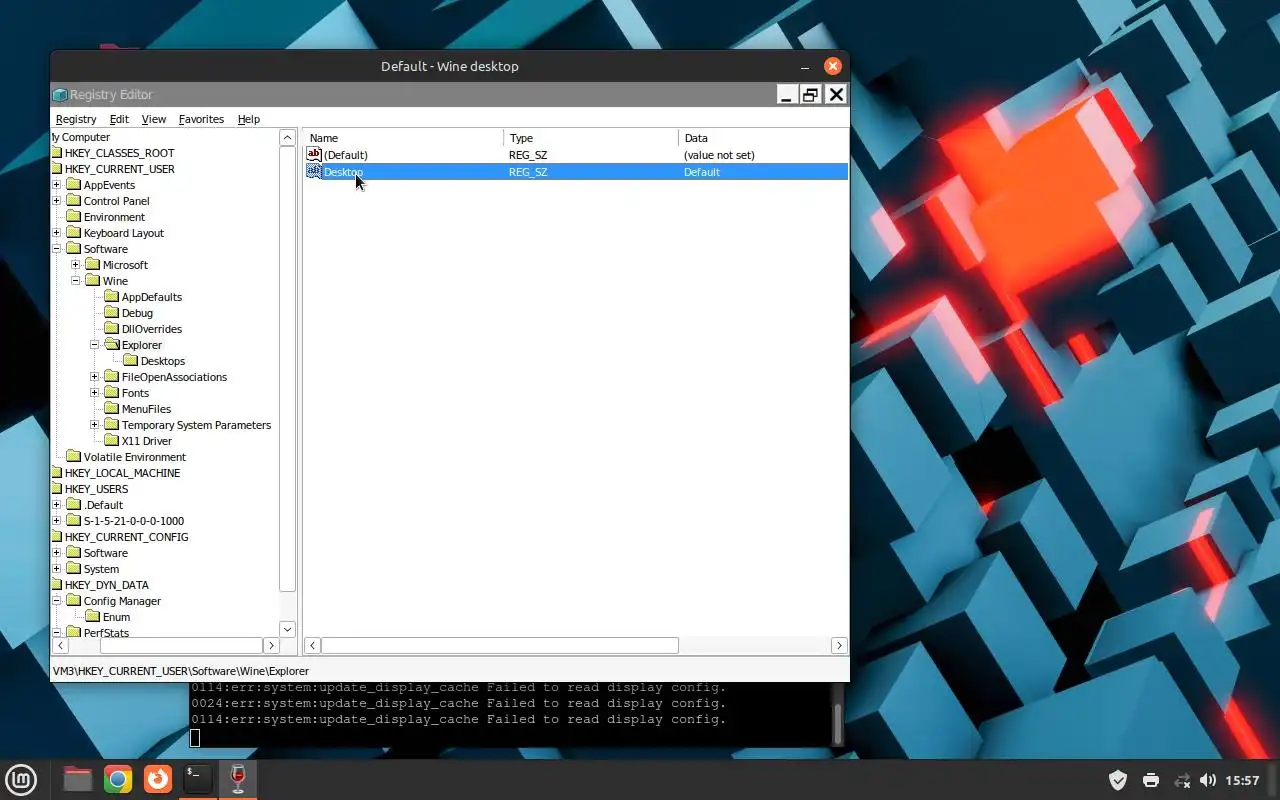This screenshot has height=800, width=1280.
Task: Click the tree pane scroll-up arrow
Action: click(x=287, y=138)
